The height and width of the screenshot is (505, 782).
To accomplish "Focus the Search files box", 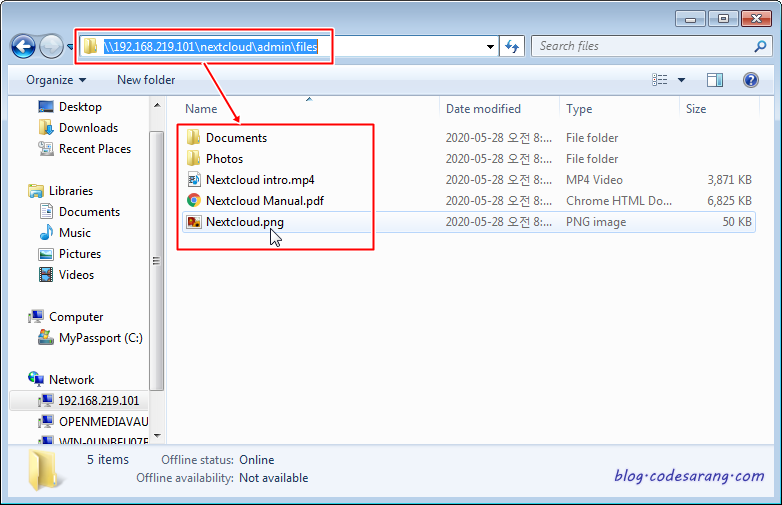I will [651, 46].
